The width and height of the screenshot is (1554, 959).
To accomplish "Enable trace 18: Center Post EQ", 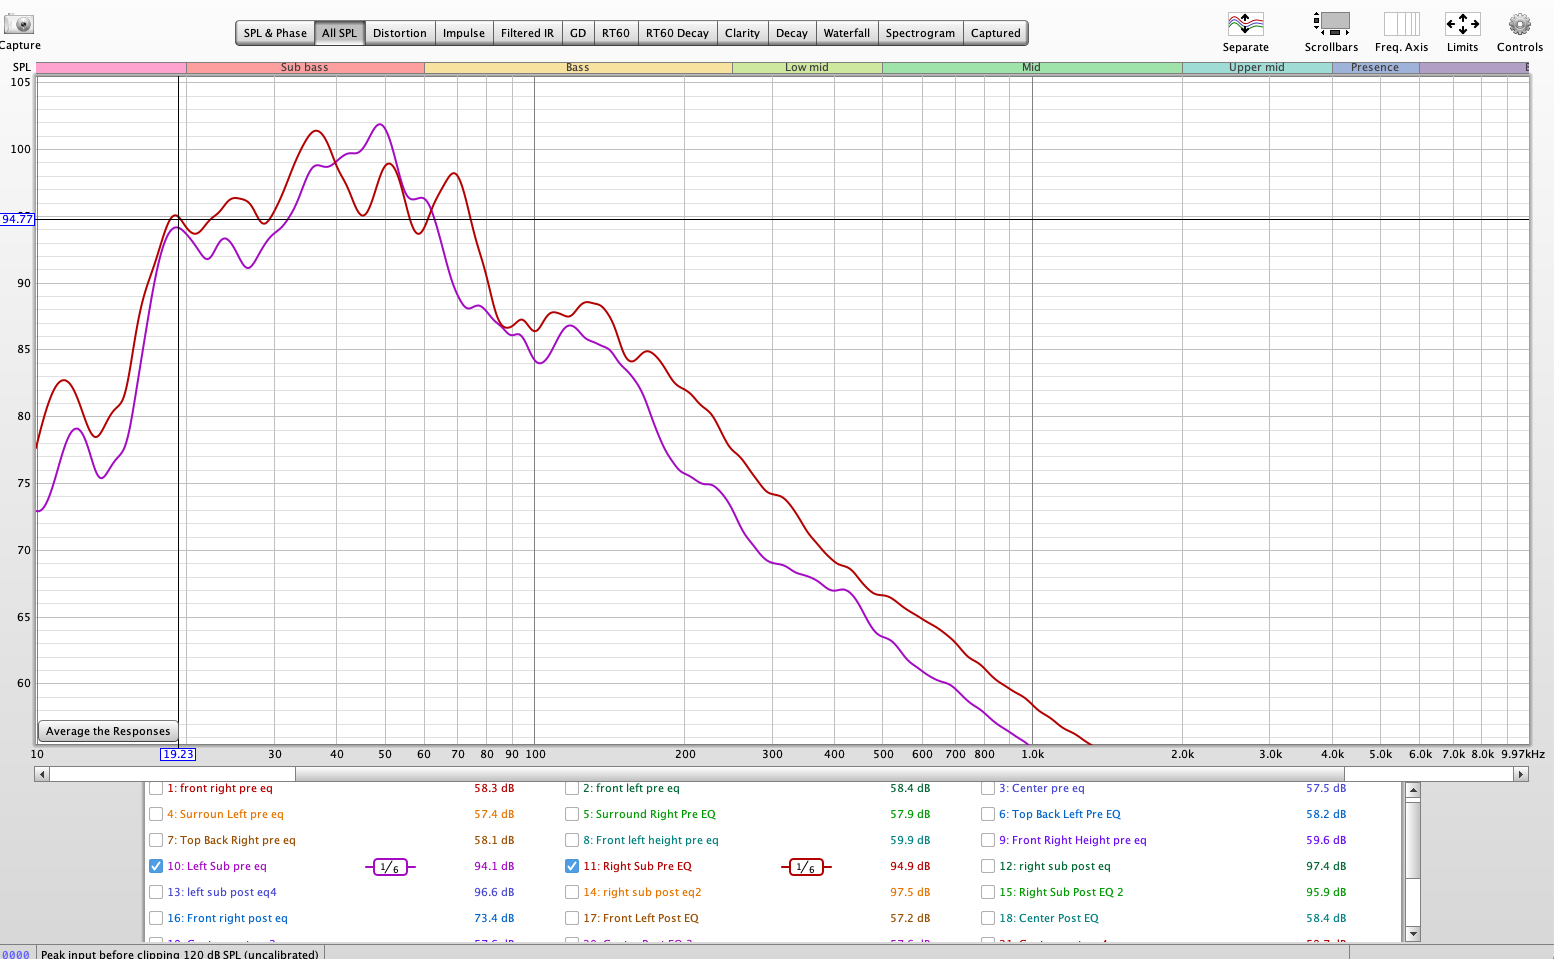I will pyautogui.click(x=988, y=918).
